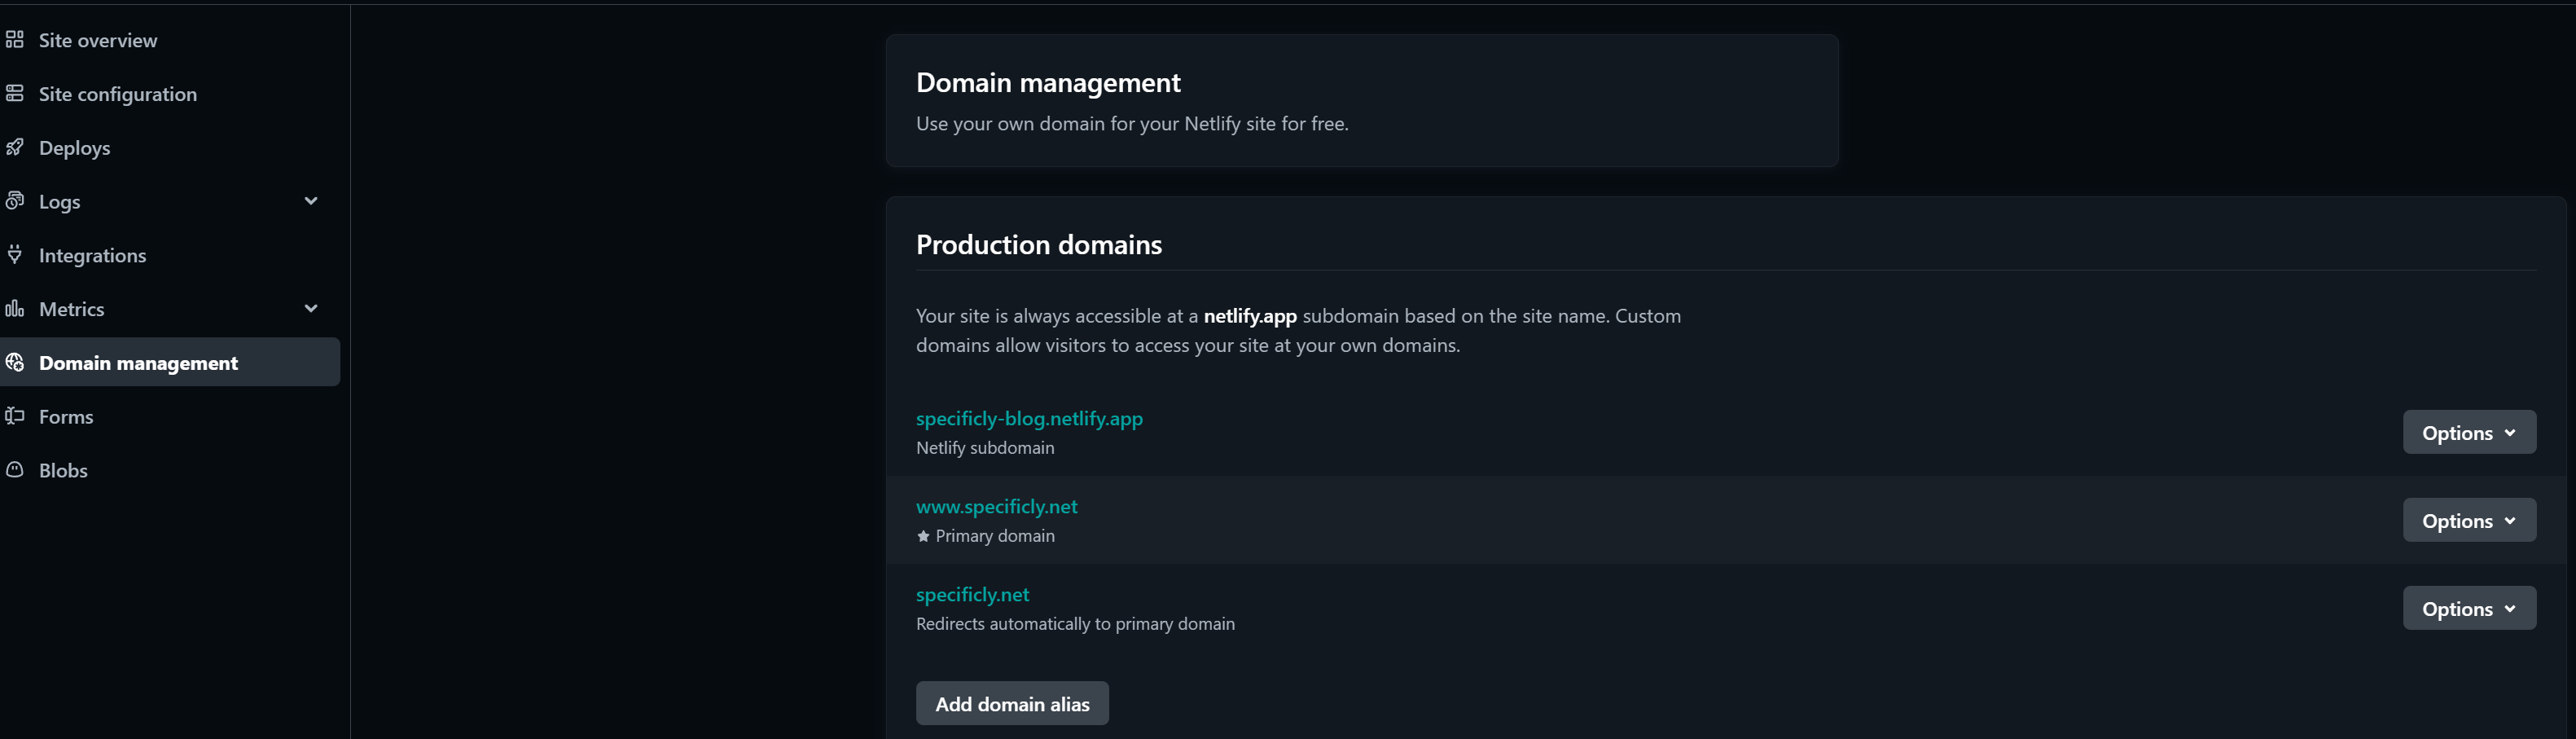This screenshot has width=2576, height=739.
Task: Open Options for specificly-blog.netlify.app
Action: pos(2469,432)
